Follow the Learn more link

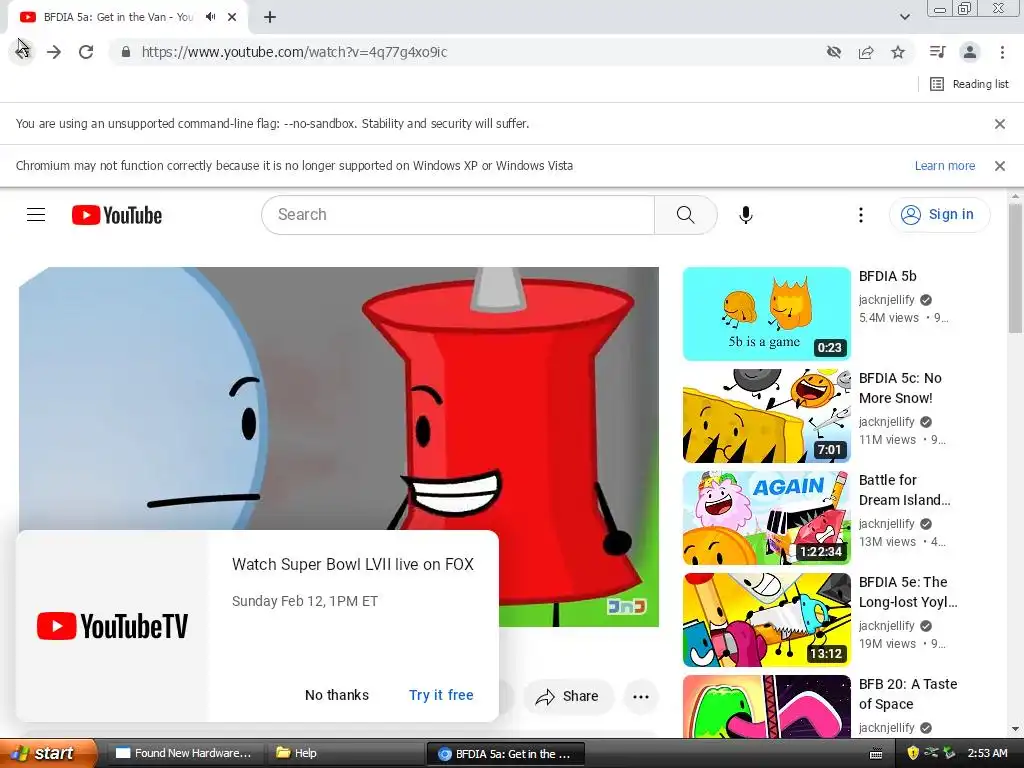pyautogui.click(x=944, y=166)
